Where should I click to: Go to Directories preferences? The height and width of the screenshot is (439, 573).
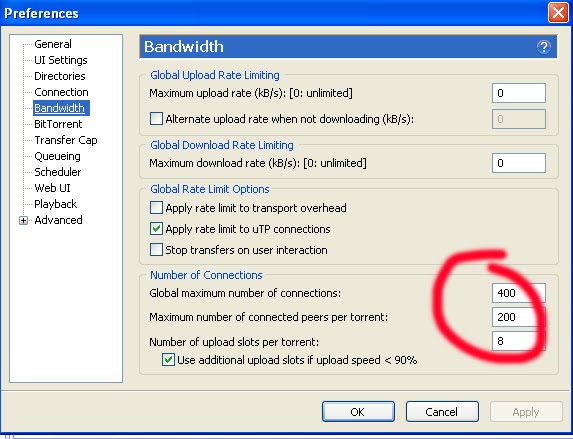pos(60,76)
